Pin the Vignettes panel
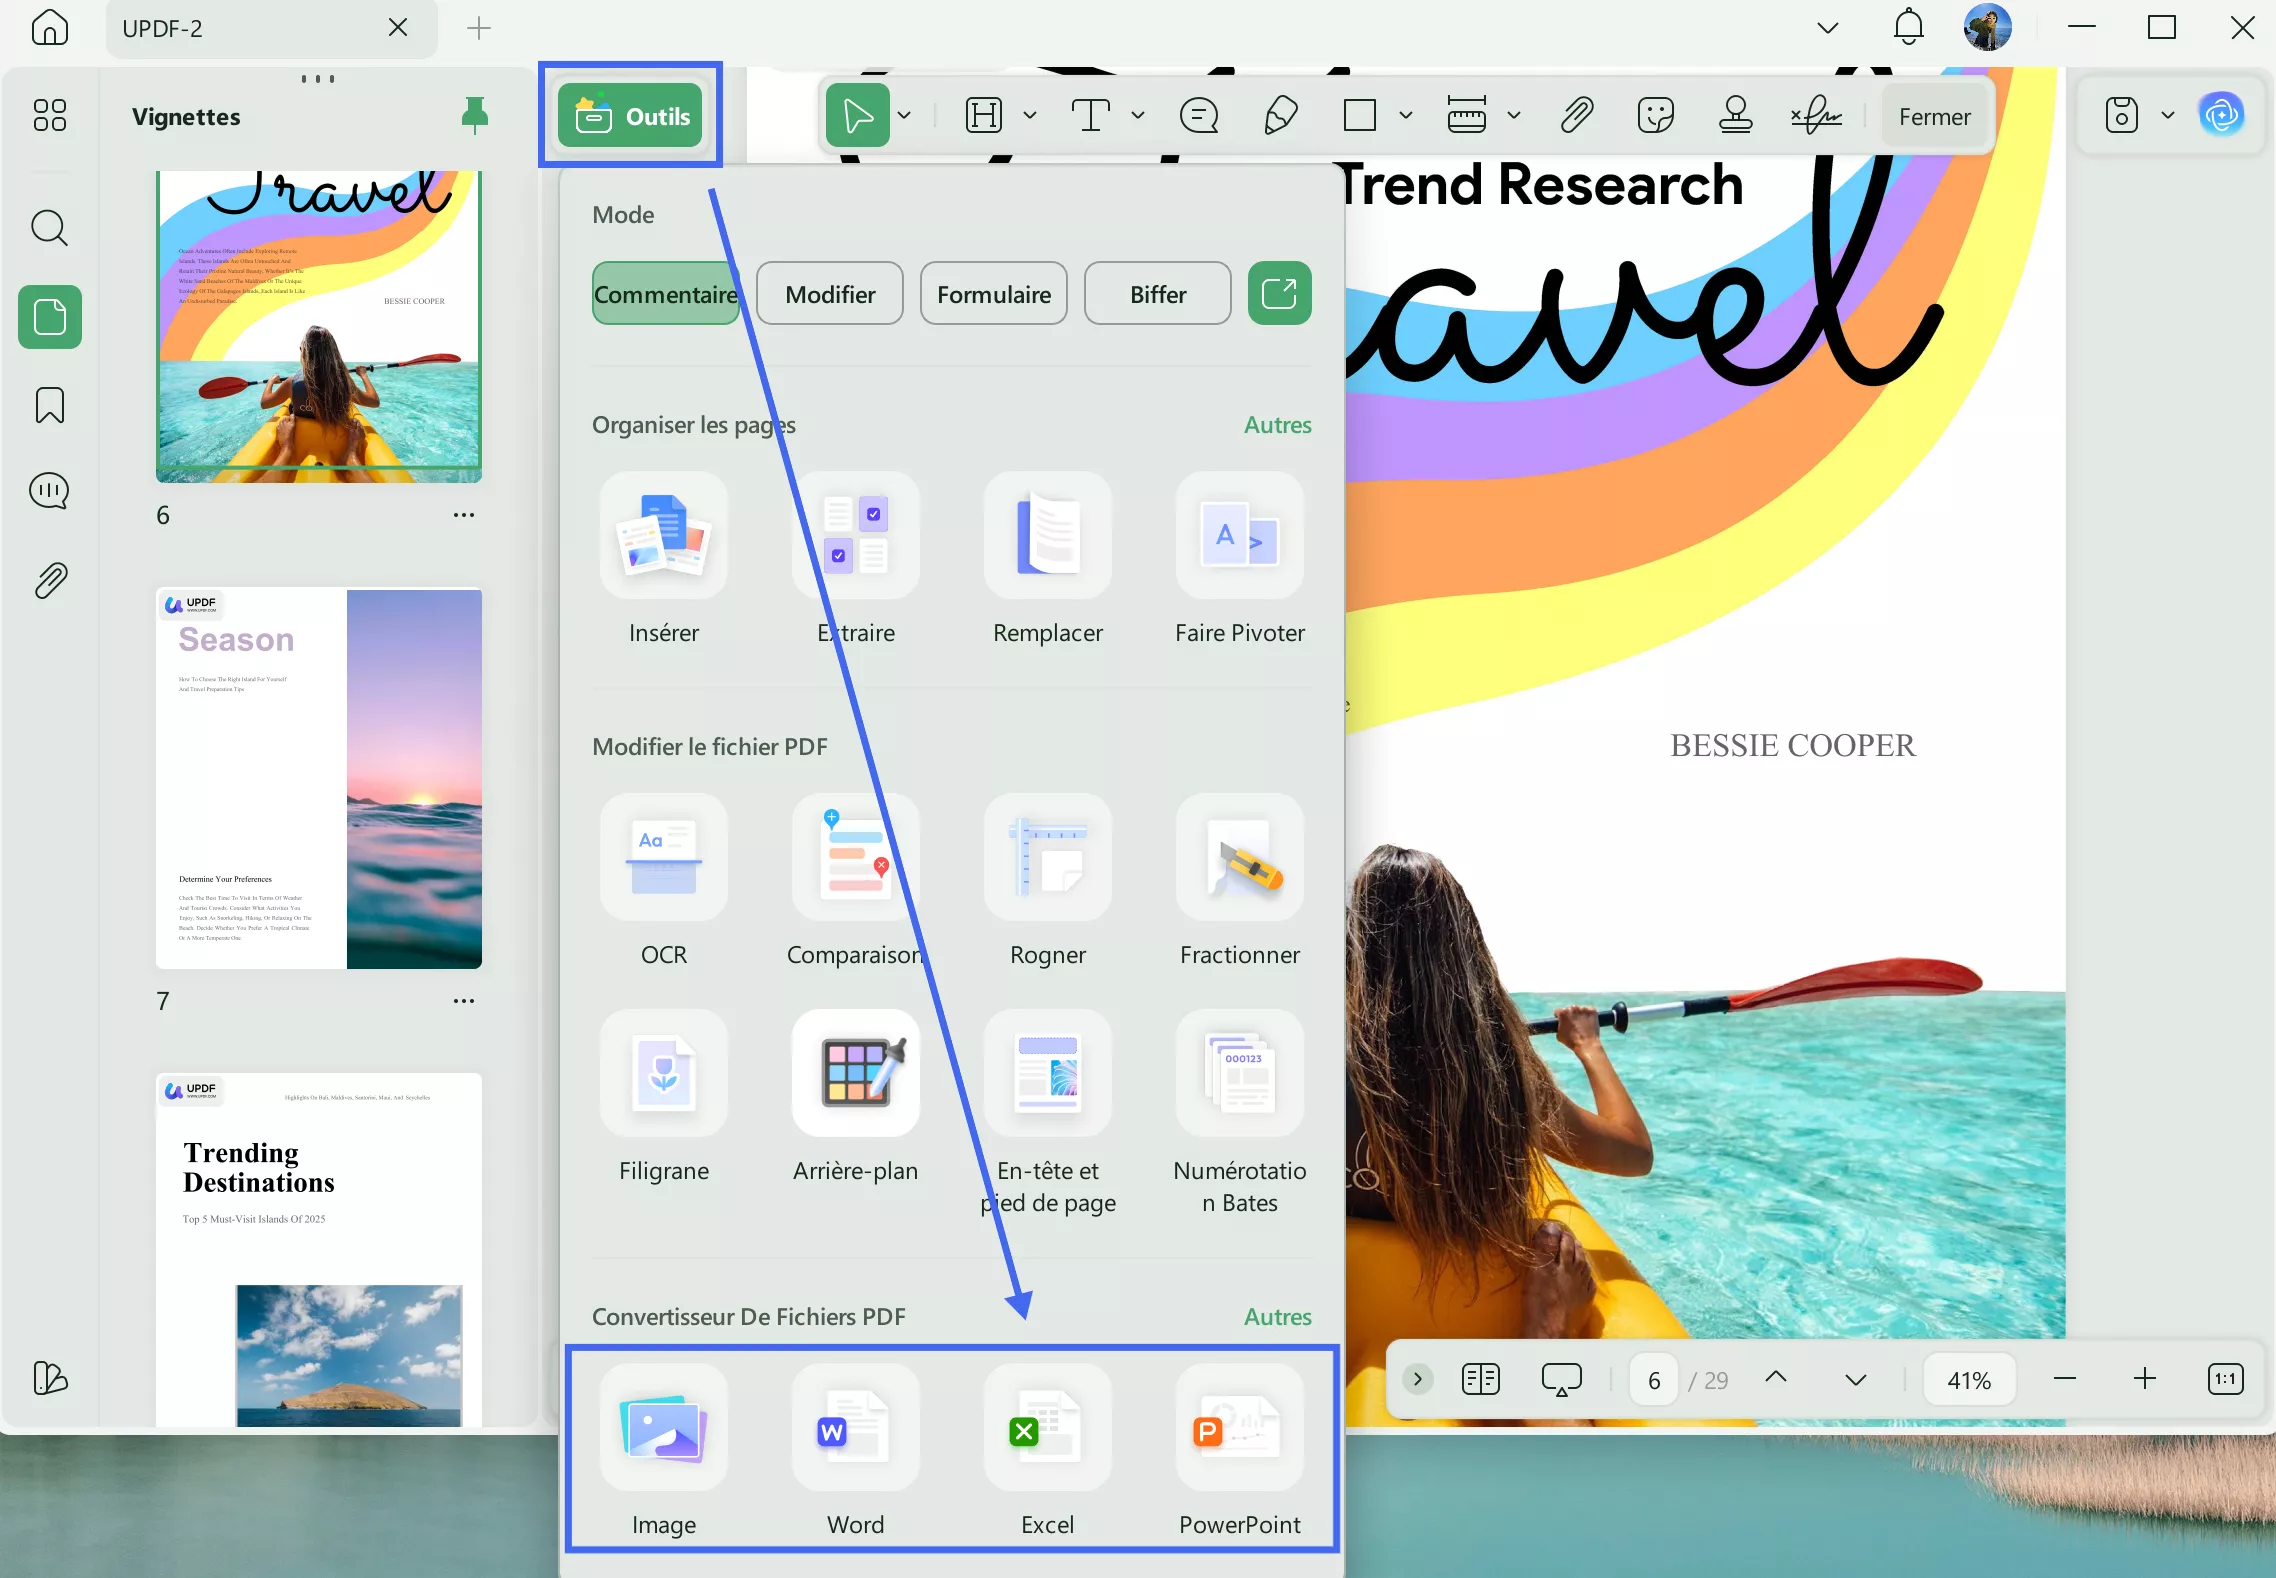Screen dimensions: 2276x1578 point(474,116)
